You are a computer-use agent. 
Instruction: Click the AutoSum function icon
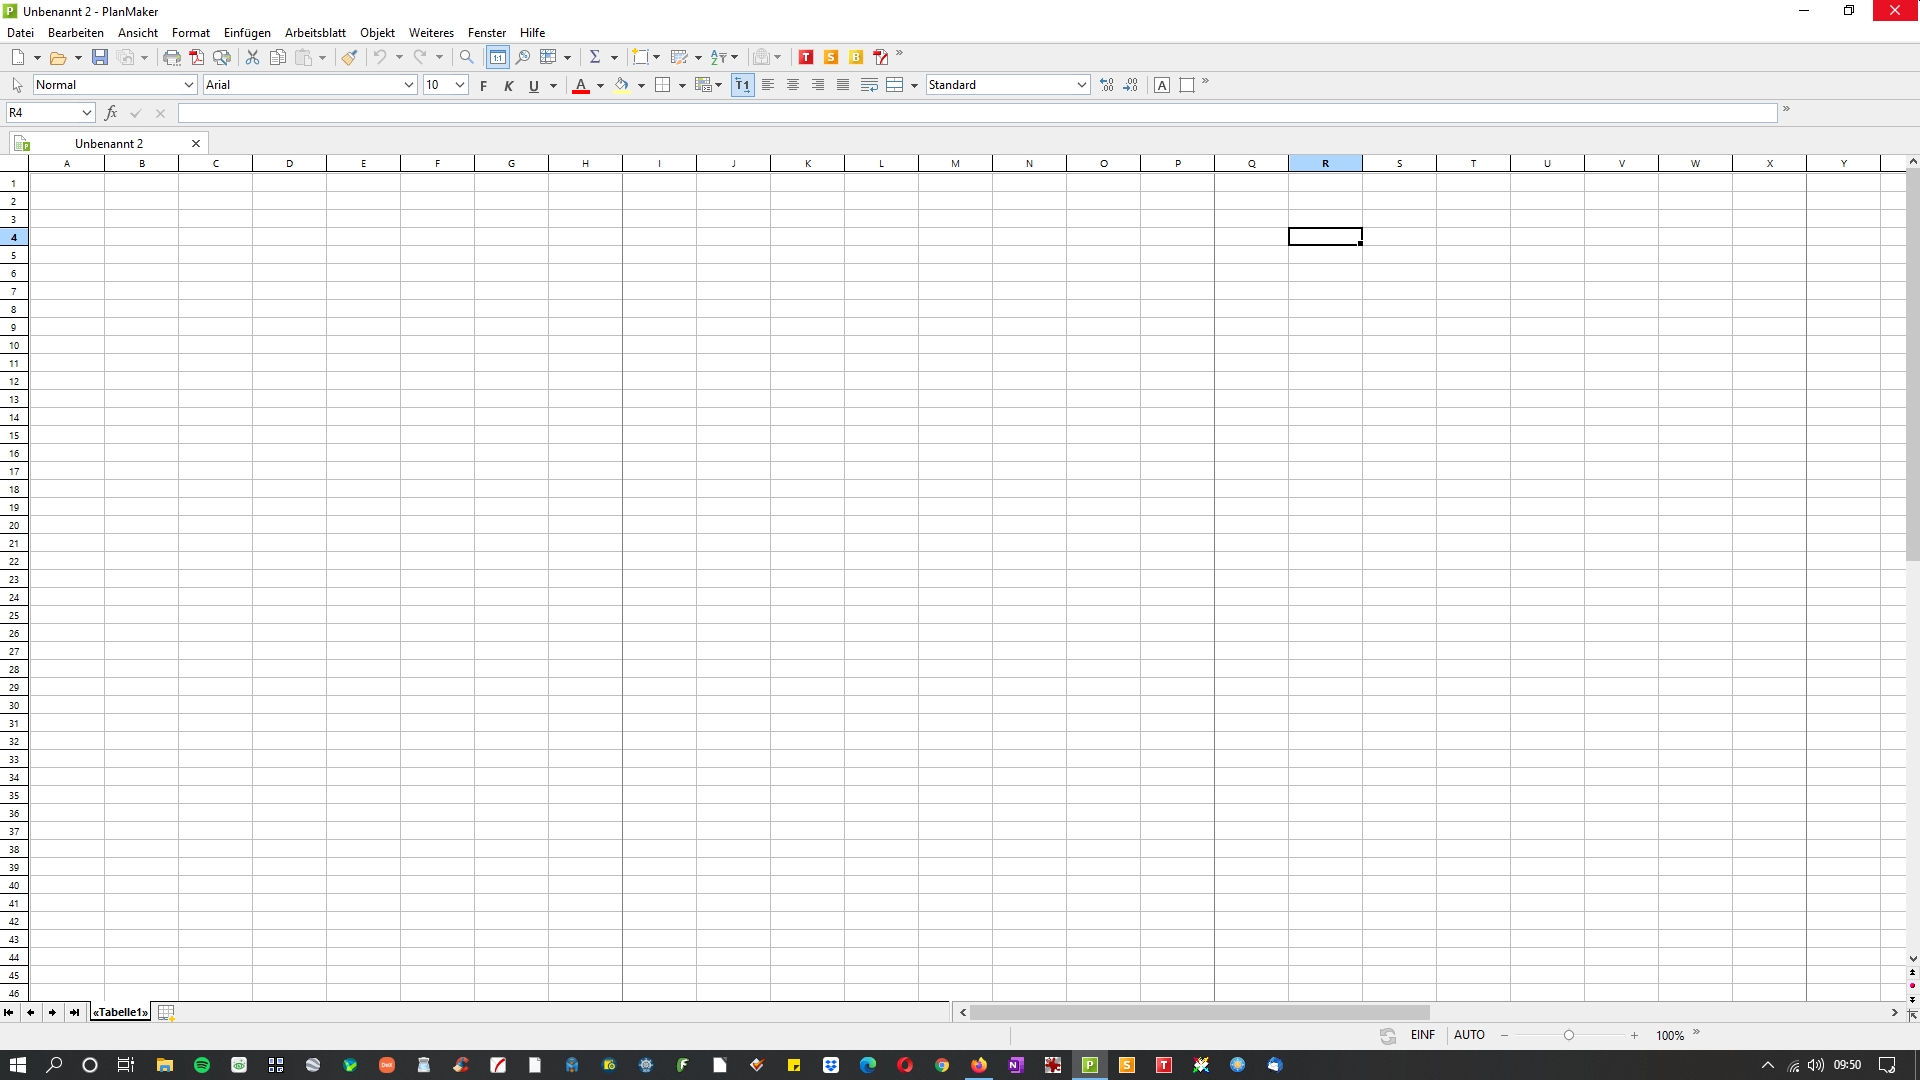[x=595, y=55]
